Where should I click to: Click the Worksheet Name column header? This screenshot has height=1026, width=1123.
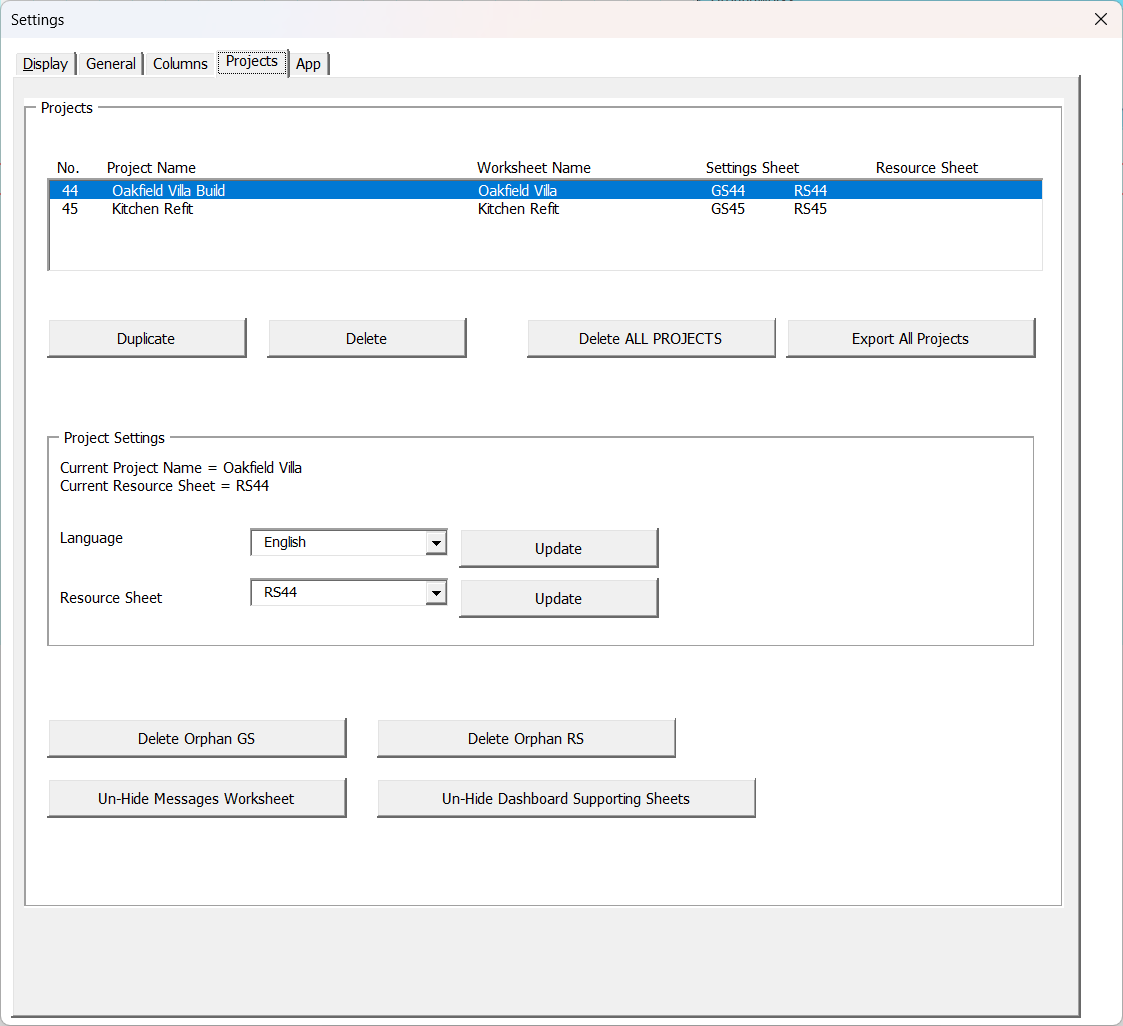click(534, 168)
